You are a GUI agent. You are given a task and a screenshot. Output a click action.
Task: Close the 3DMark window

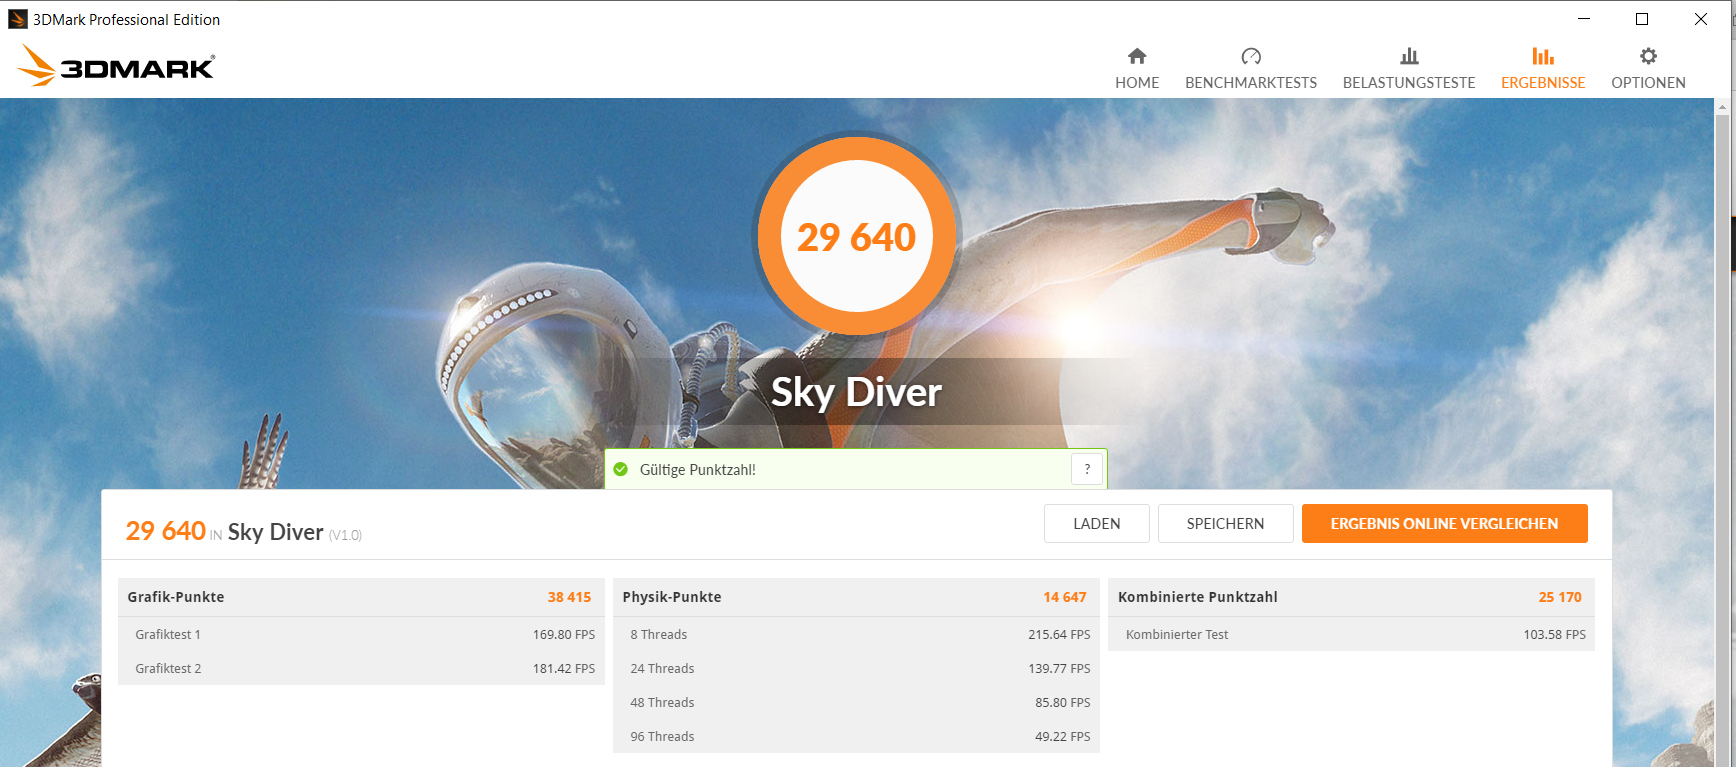tap(1700, 19)
